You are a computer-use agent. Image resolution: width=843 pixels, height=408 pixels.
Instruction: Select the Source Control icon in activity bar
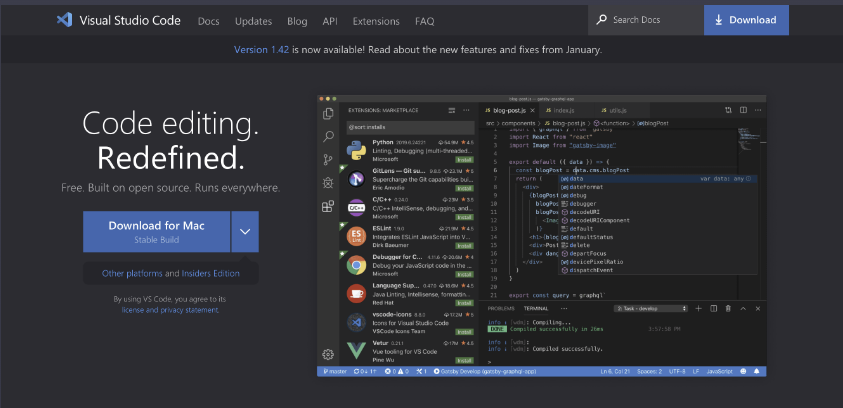pyautogui.click(x=327, y=160)
